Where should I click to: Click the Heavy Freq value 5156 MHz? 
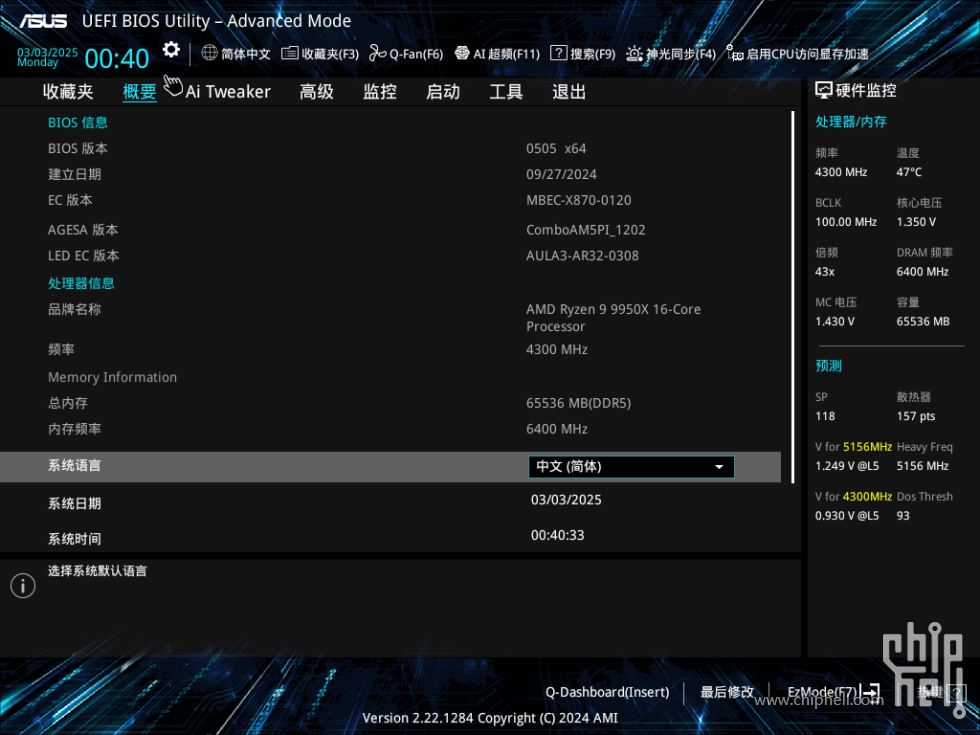click(x=922, y=466)
